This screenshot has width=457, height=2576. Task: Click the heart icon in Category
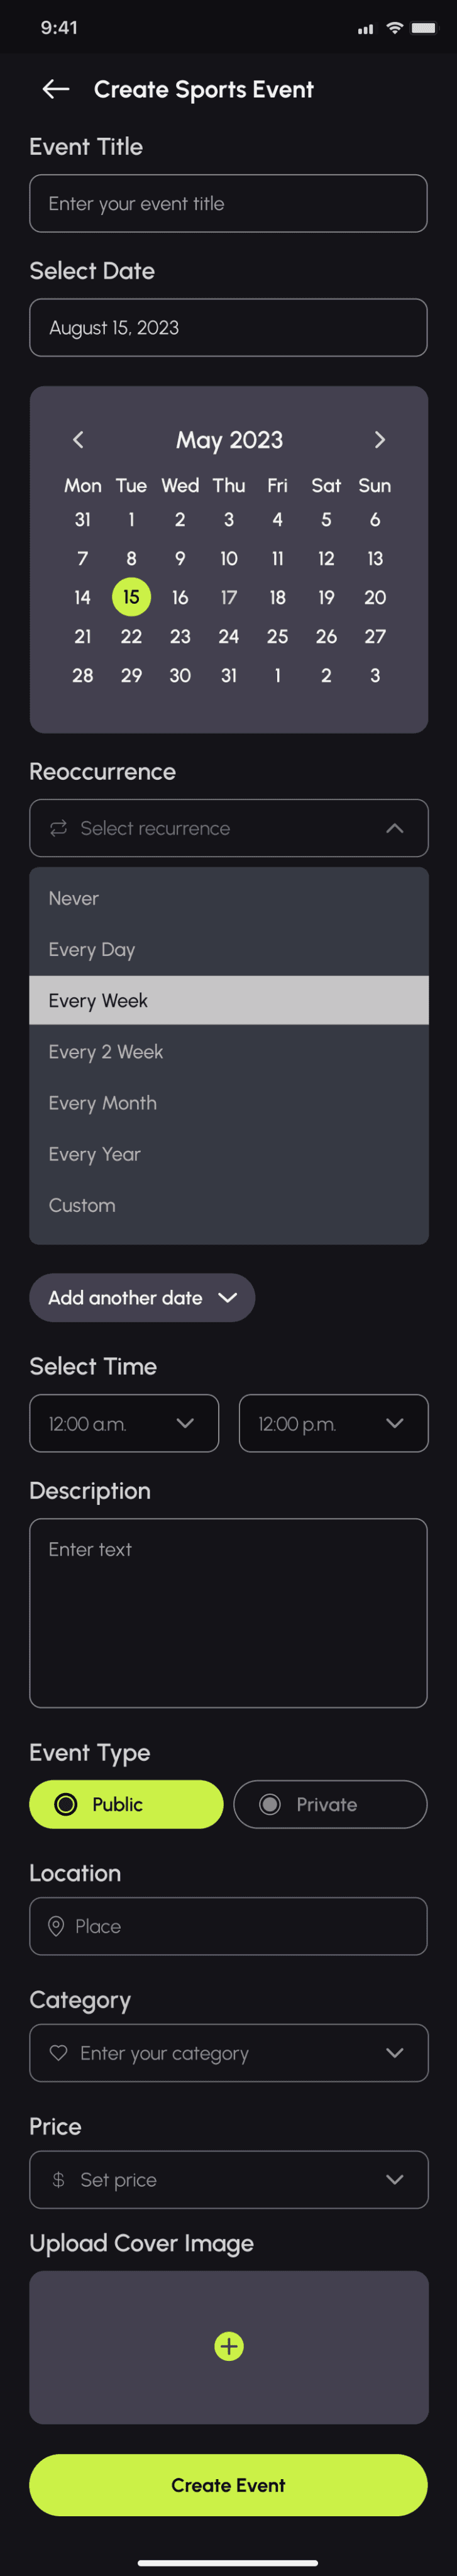59,2053
